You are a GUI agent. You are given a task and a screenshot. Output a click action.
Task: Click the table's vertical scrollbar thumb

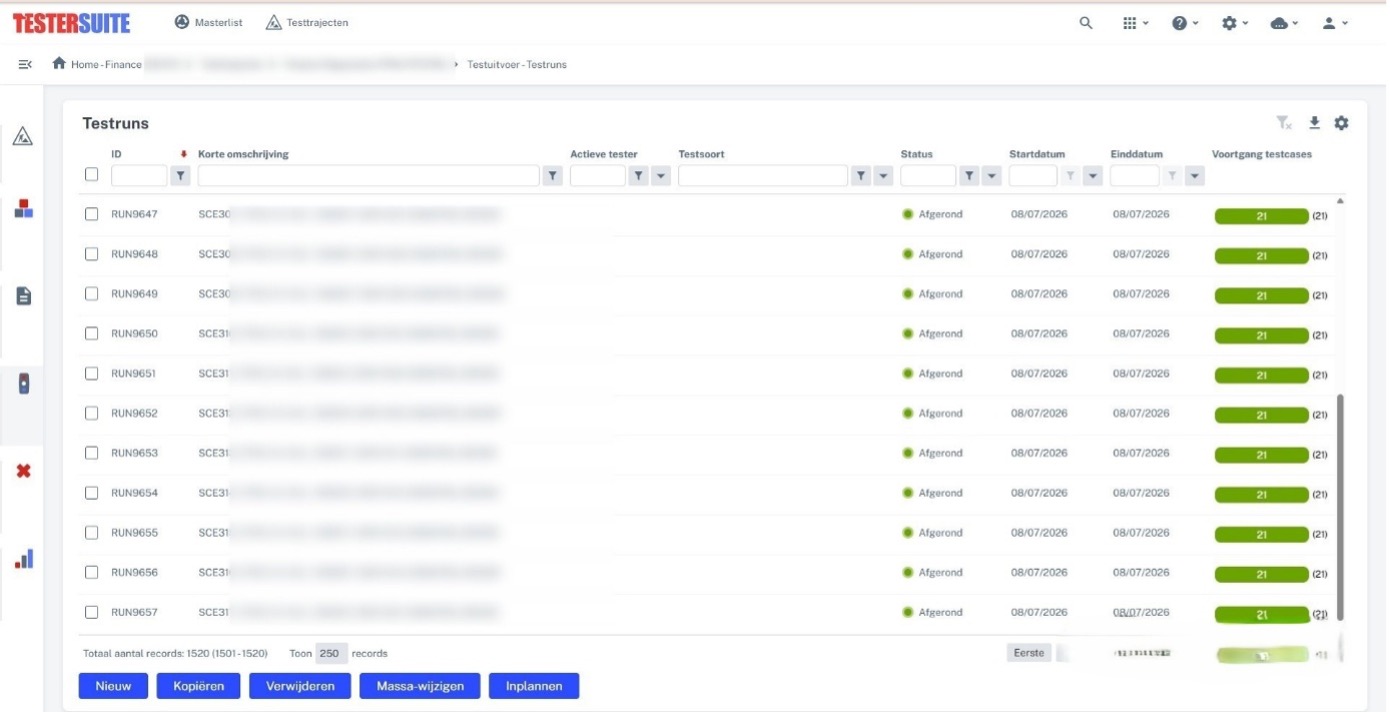pyautogui.click(x=1340, y=507)
